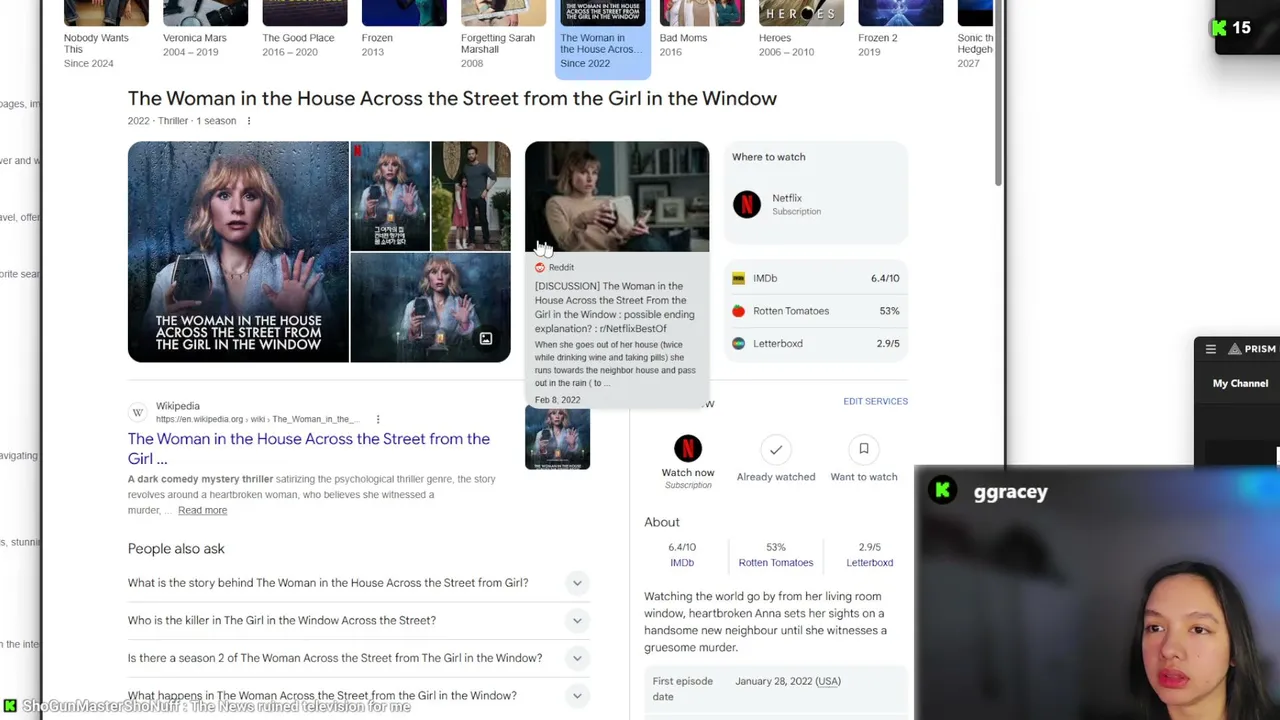Image resolution: width=1280 pixels, height=720 pixels.
Task: Open the Letterboxd link in About
Action: pyautogui.click(x=870, y=563)
